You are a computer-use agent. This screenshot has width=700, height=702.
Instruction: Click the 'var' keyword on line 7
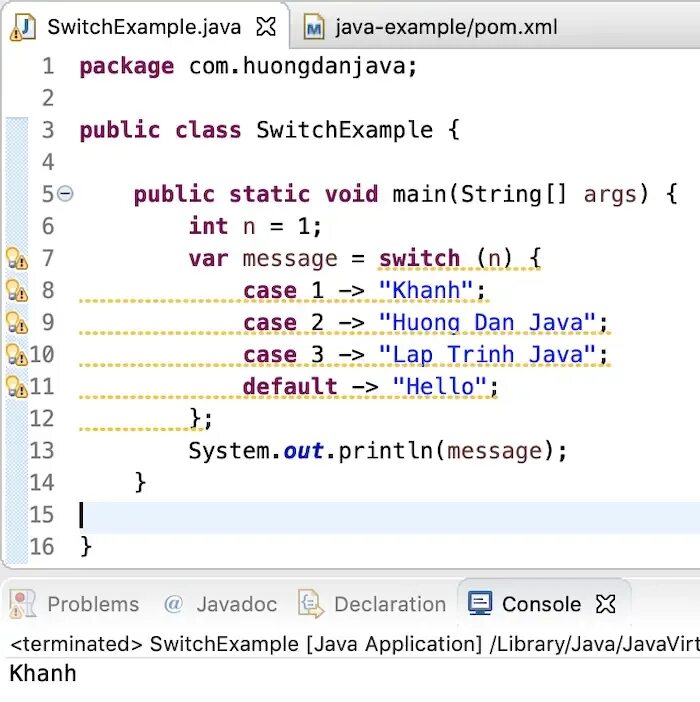tap(209, 259)
